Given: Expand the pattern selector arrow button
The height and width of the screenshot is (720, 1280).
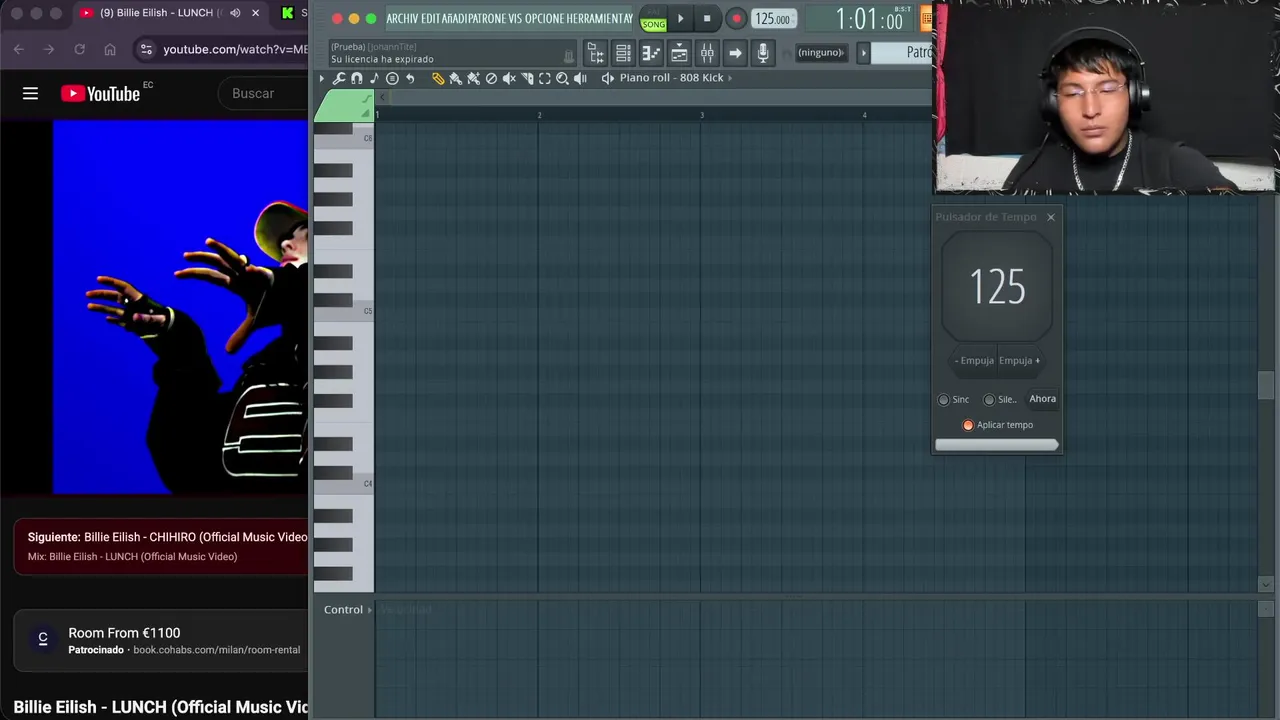Looking at the screenshot, I should [864, 52].
